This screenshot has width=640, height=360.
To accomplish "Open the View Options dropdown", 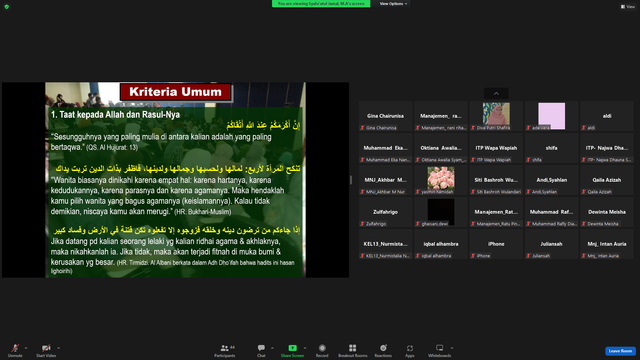I will (x=393, y=4).
